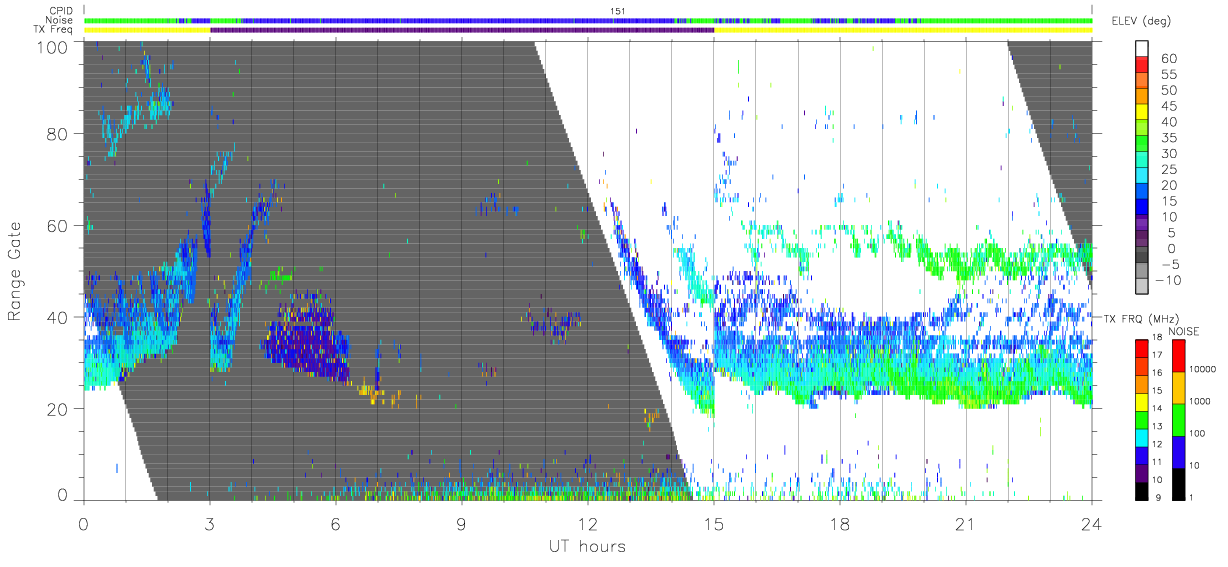
Task: Click the -10 label on ELEV colorbar
Action: coord(1170,280)
